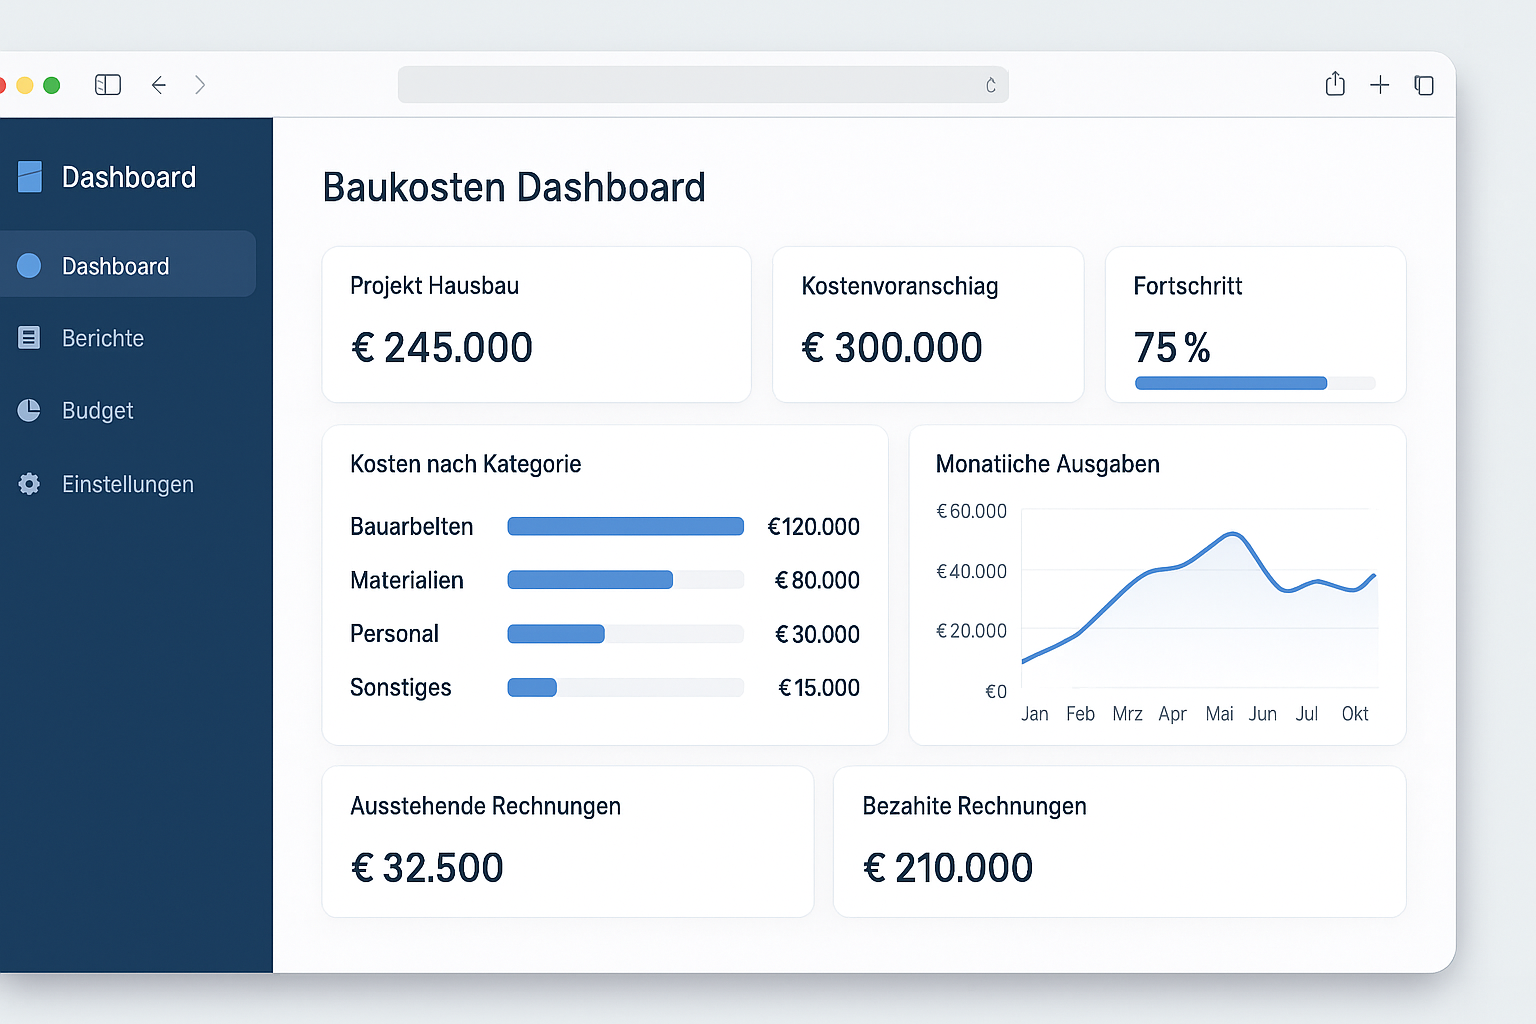
Task: Focus the browser address bar
Action: (x=703, y=85)
